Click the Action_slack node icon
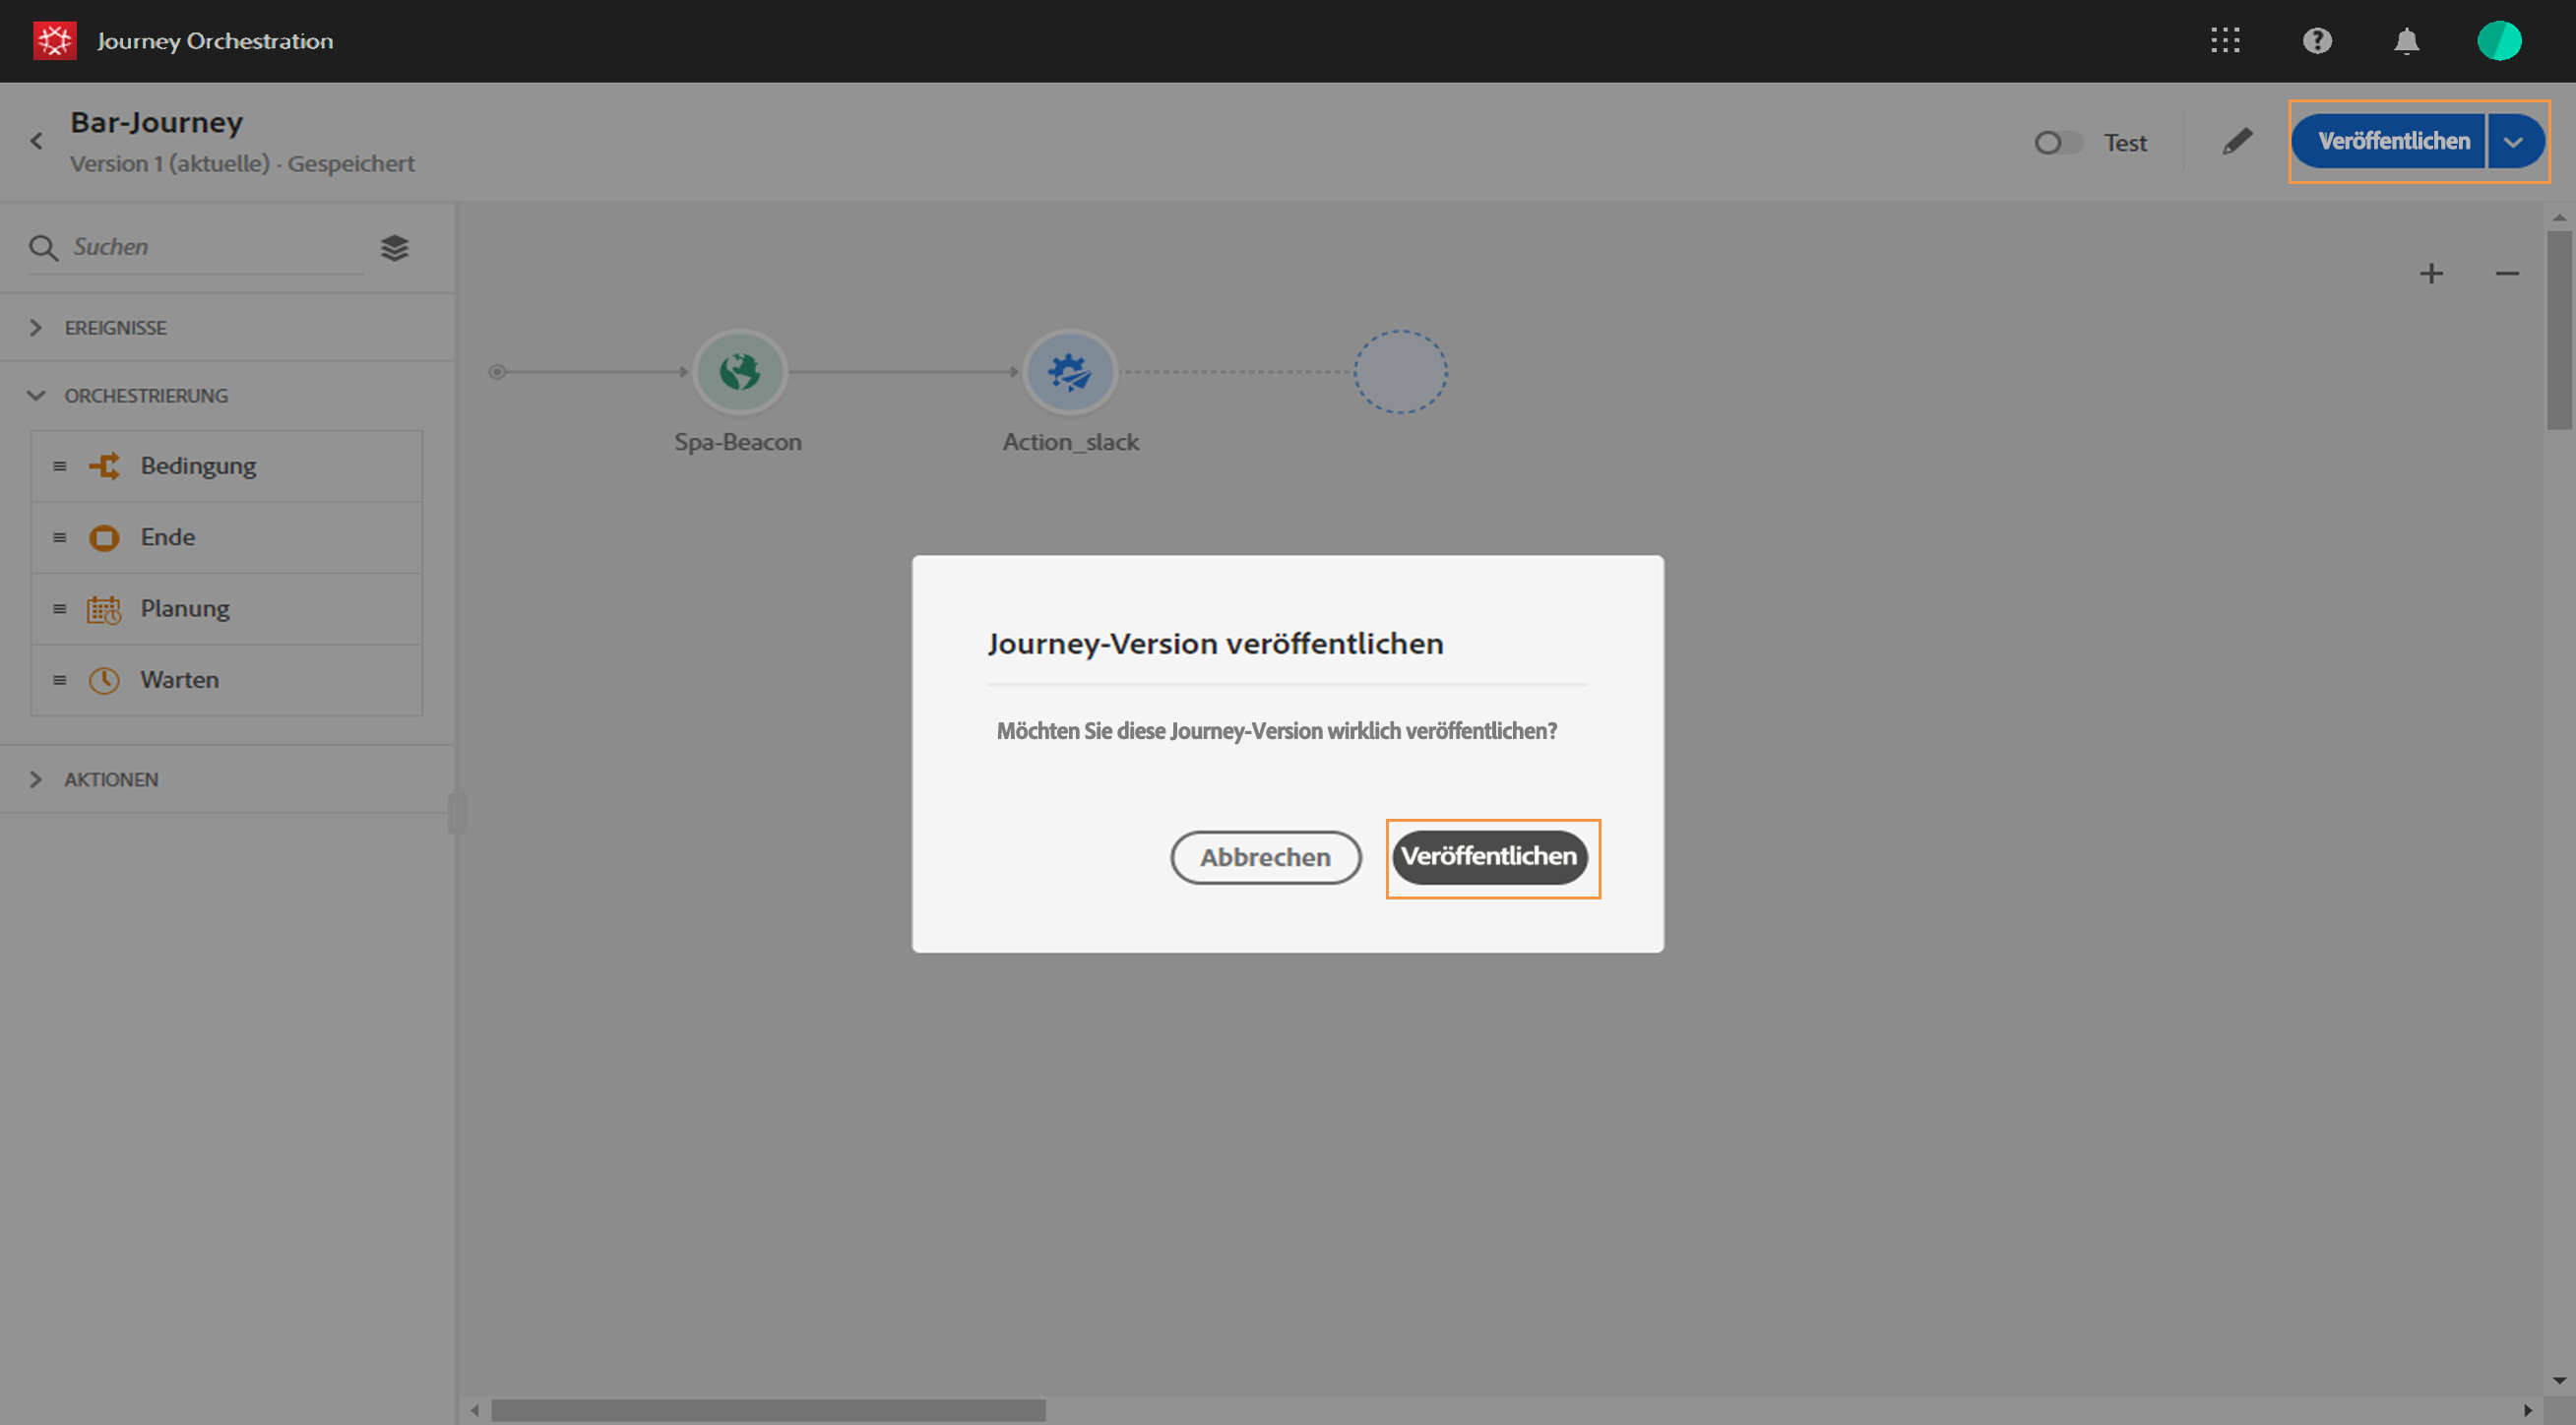Viewport: 2576px width, 1425px height. (1069, 372)
